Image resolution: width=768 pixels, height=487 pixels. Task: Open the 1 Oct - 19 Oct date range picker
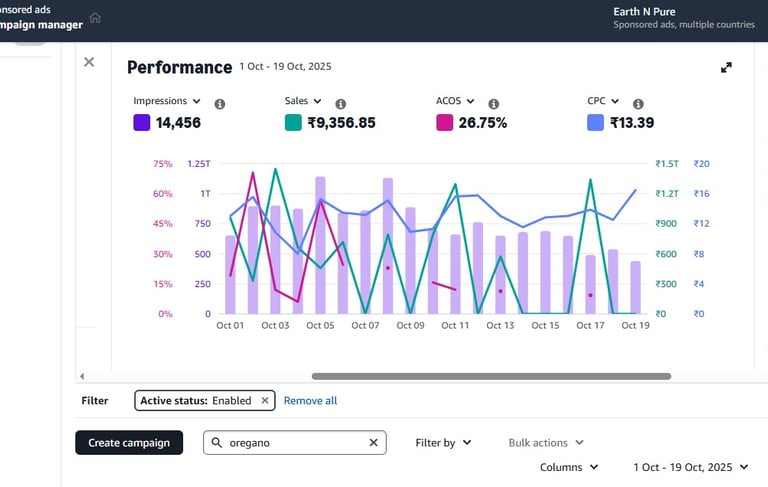[x=691, y=467]
